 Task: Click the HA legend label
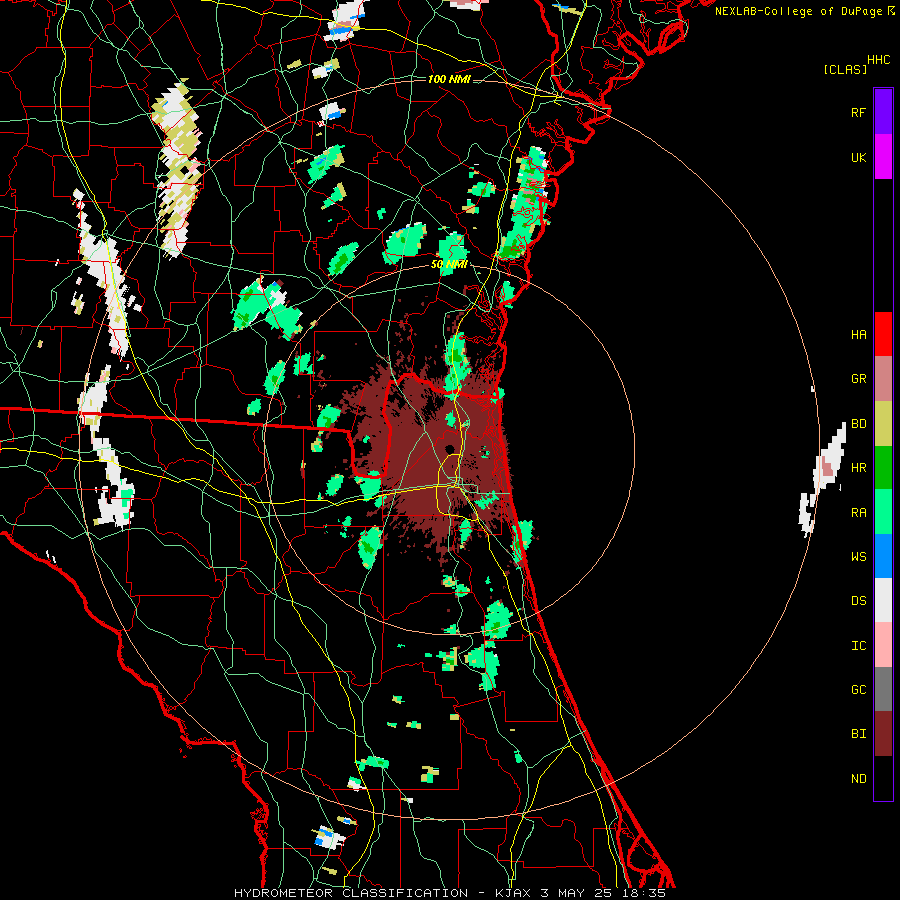858,334
